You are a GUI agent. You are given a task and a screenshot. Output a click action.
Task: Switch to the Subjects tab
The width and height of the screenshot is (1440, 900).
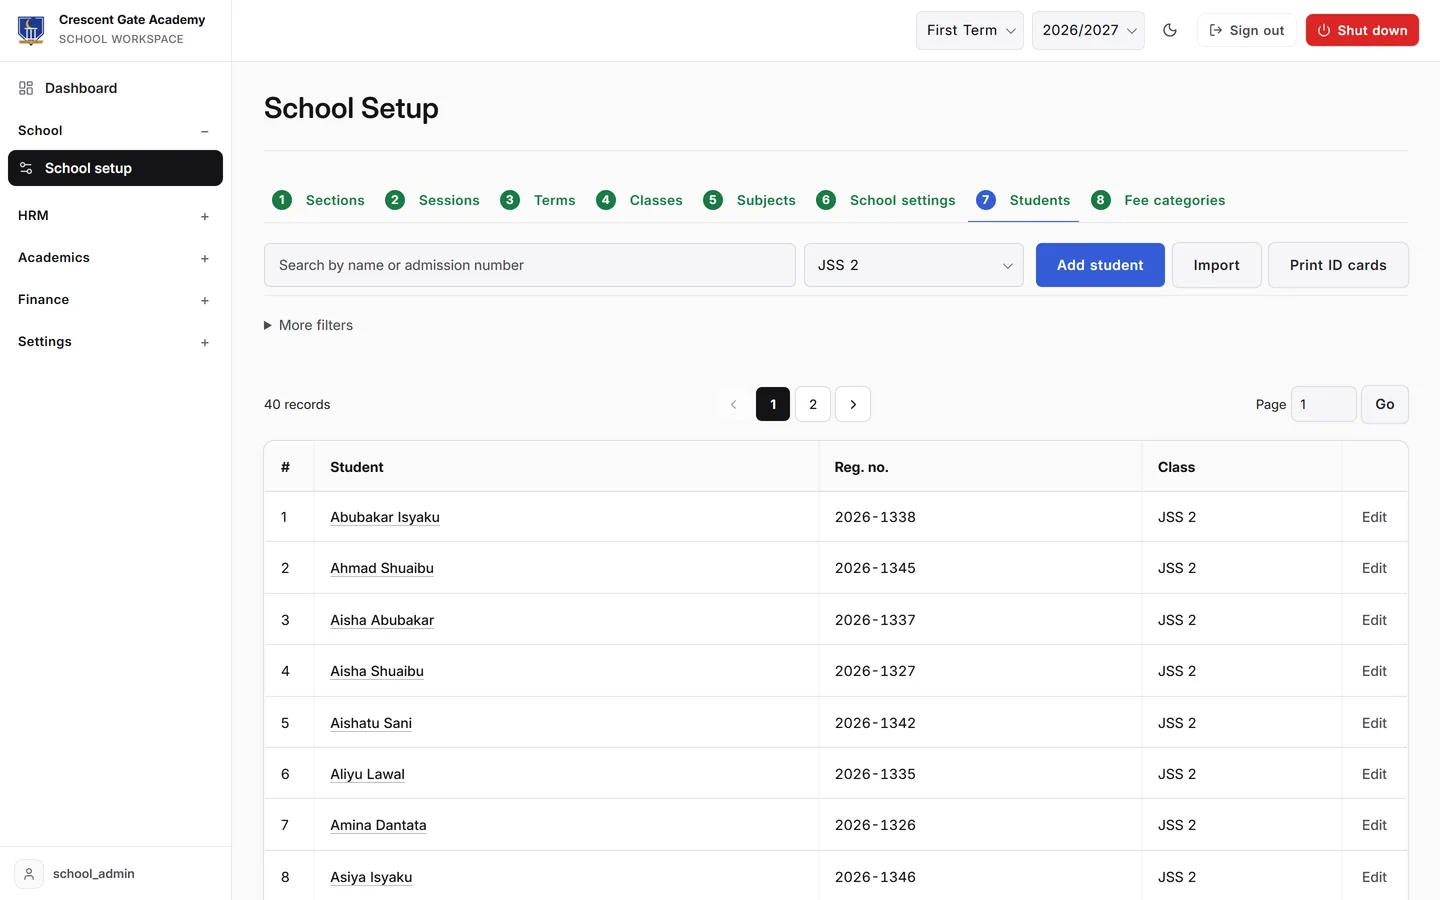[750, 200]
